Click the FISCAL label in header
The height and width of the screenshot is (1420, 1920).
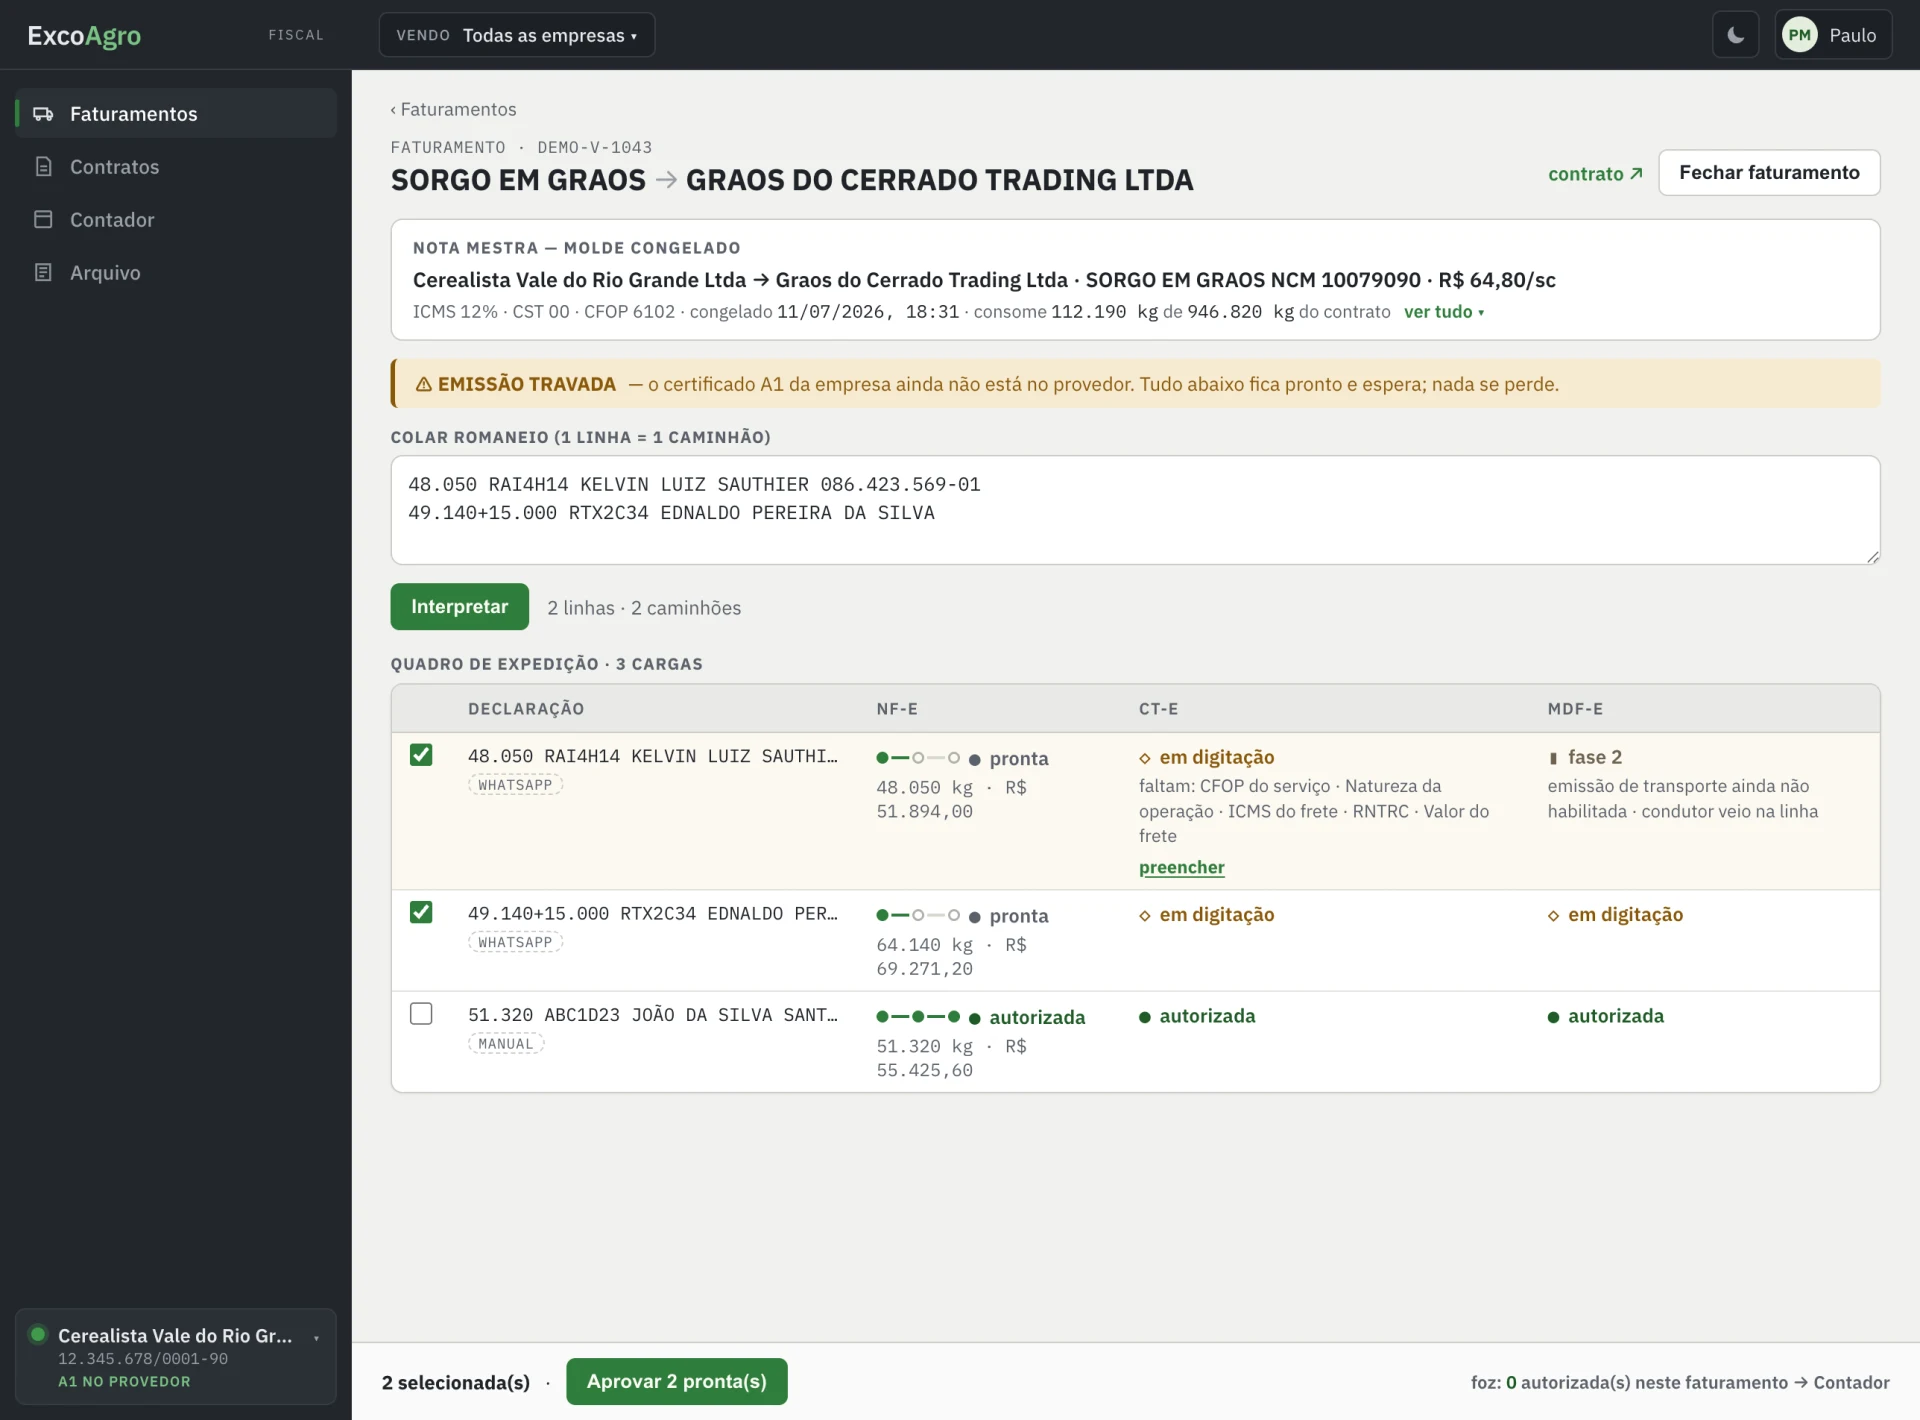(x=296, y=35)
